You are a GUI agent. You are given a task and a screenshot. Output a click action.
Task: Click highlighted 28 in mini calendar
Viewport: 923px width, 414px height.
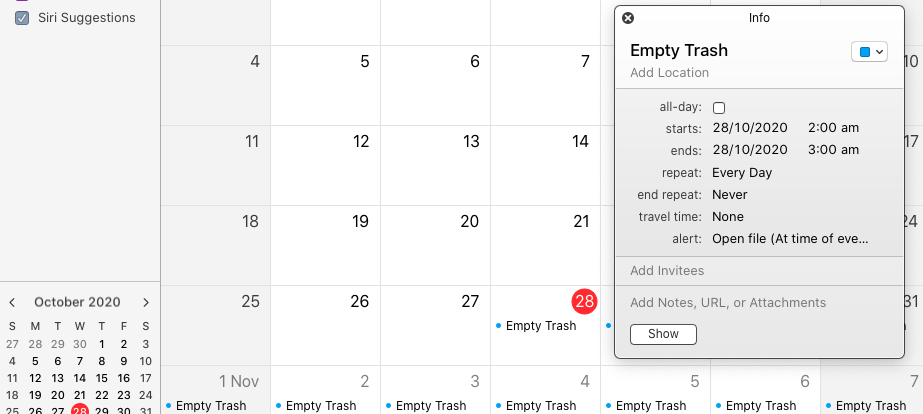(79, 410)
